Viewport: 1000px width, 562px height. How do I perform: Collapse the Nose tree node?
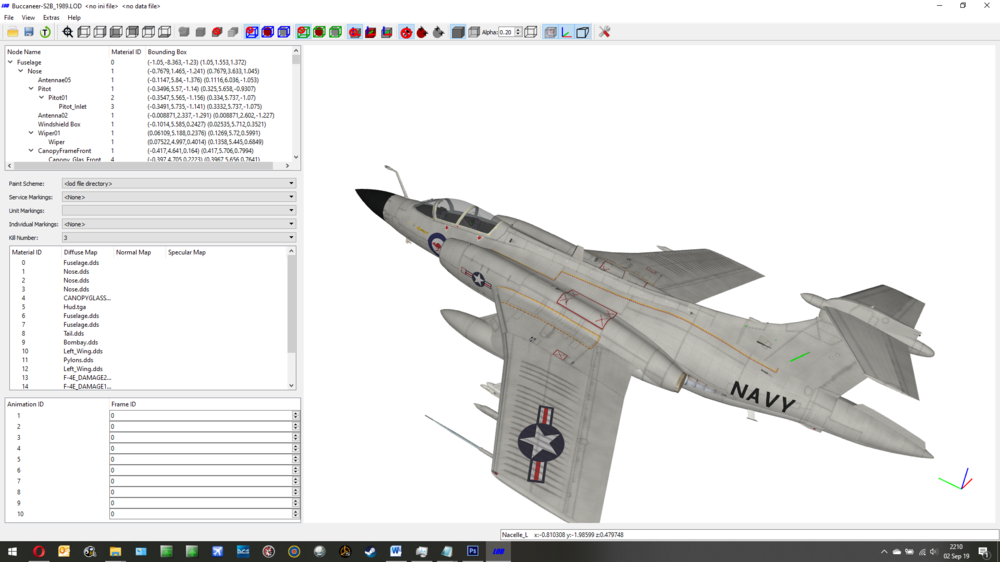pos(21,71)
